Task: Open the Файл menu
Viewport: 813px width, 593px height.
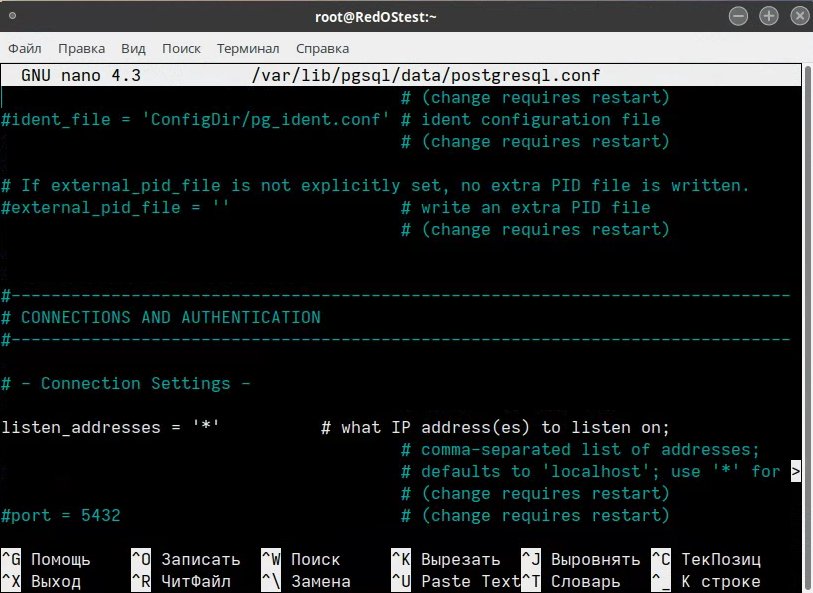Action: pos(26,48)
